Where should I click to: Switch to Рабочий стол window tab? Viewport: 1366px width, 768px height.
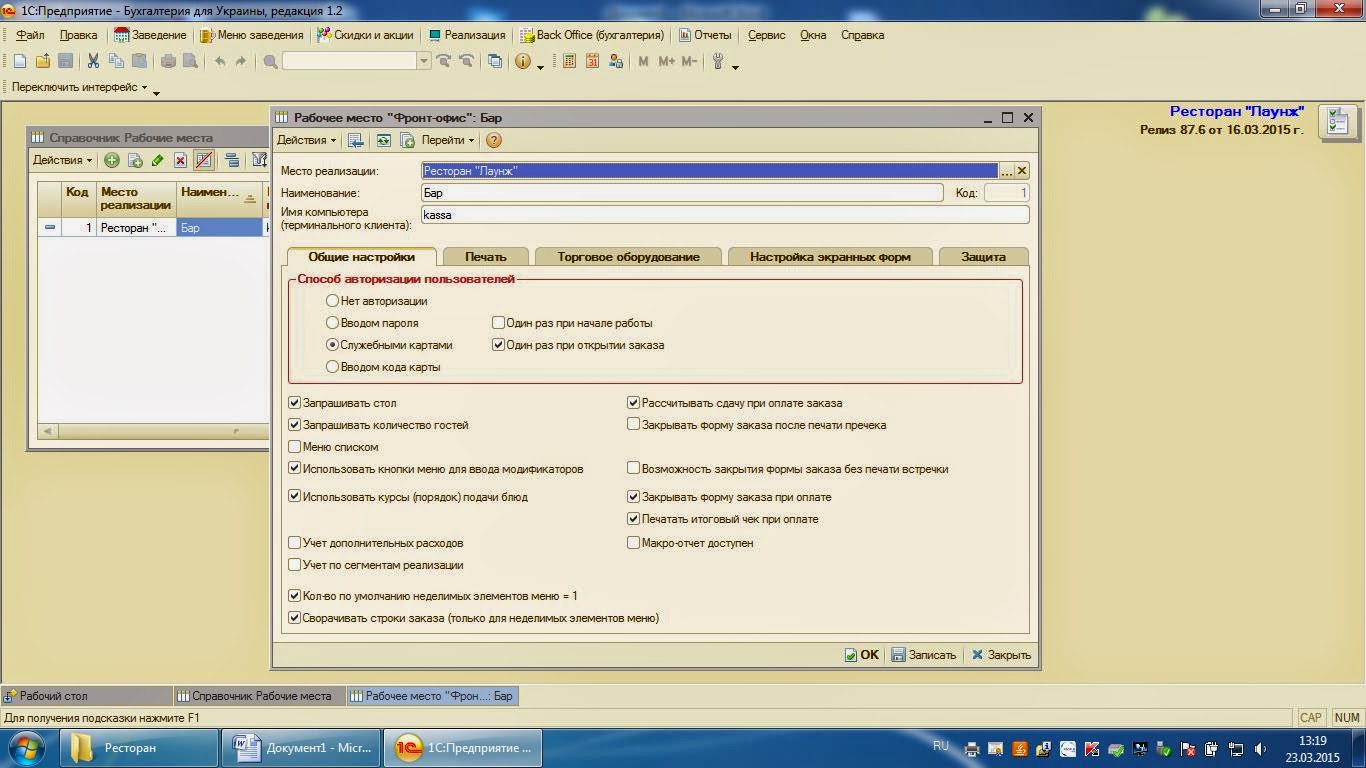click(86, 696)
